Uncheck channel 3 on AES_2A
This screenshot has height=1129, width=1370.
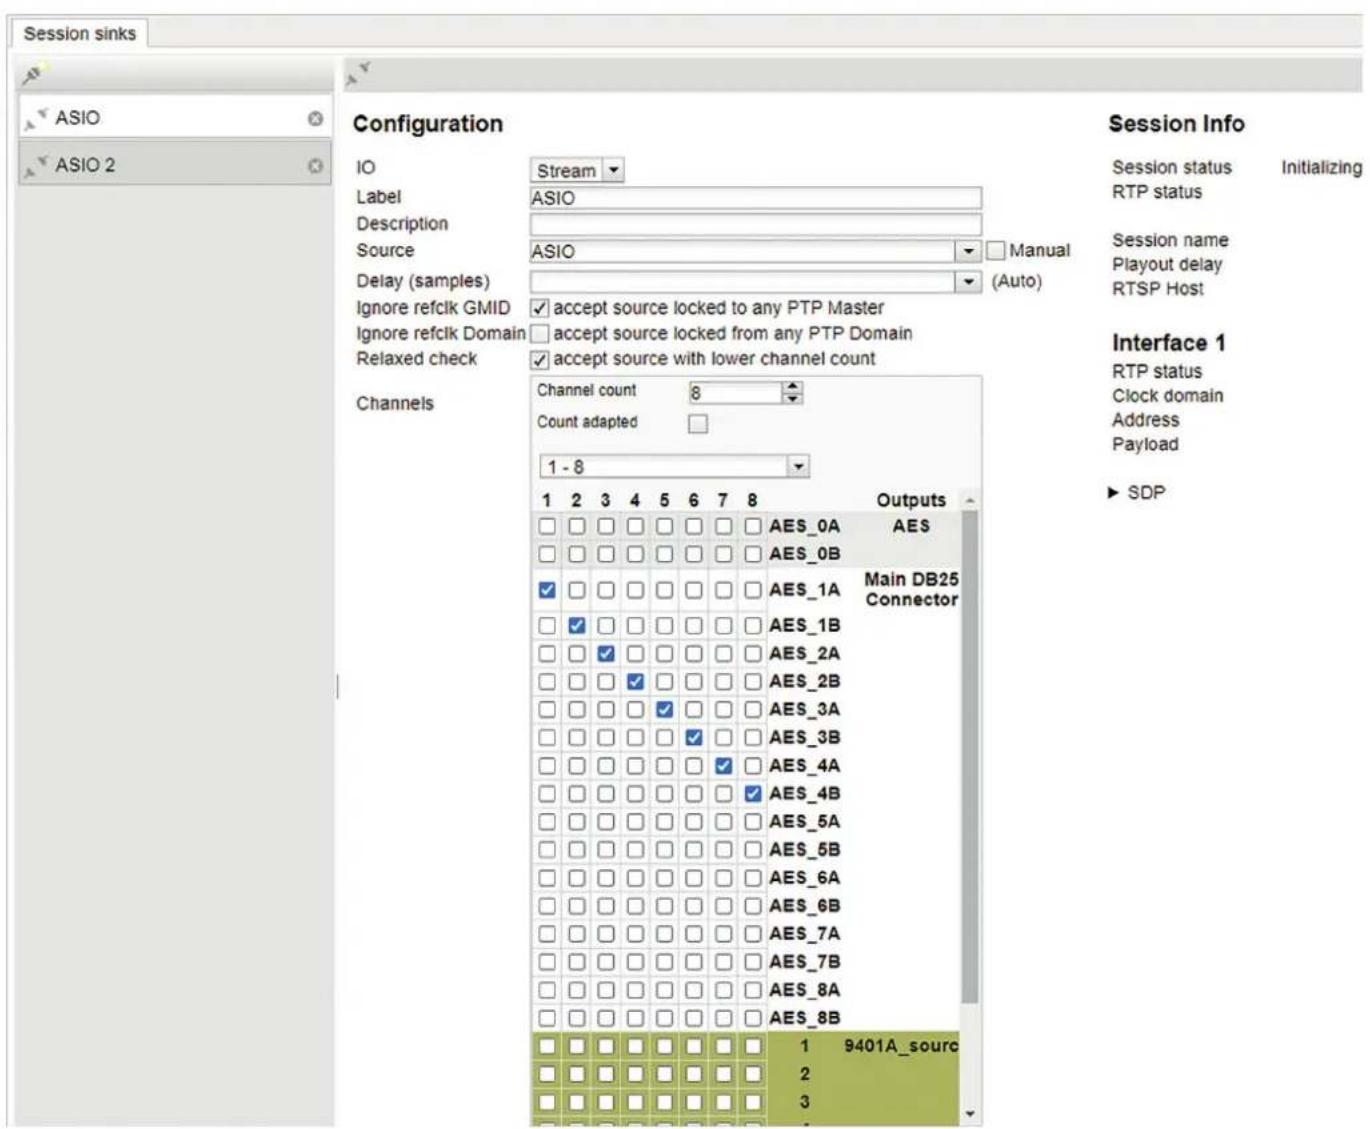pos(606,654)
